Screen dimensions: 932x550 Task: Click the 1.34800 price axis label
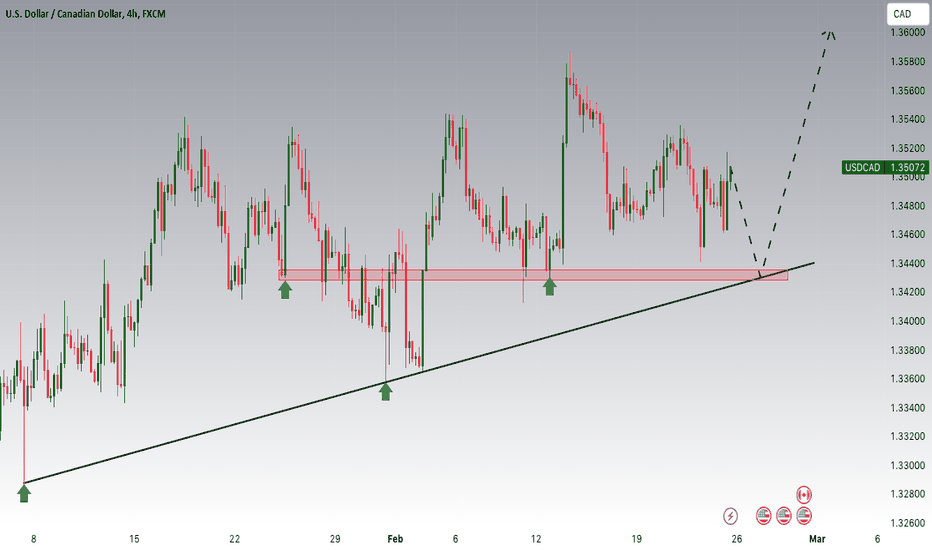tap(908, 206)
